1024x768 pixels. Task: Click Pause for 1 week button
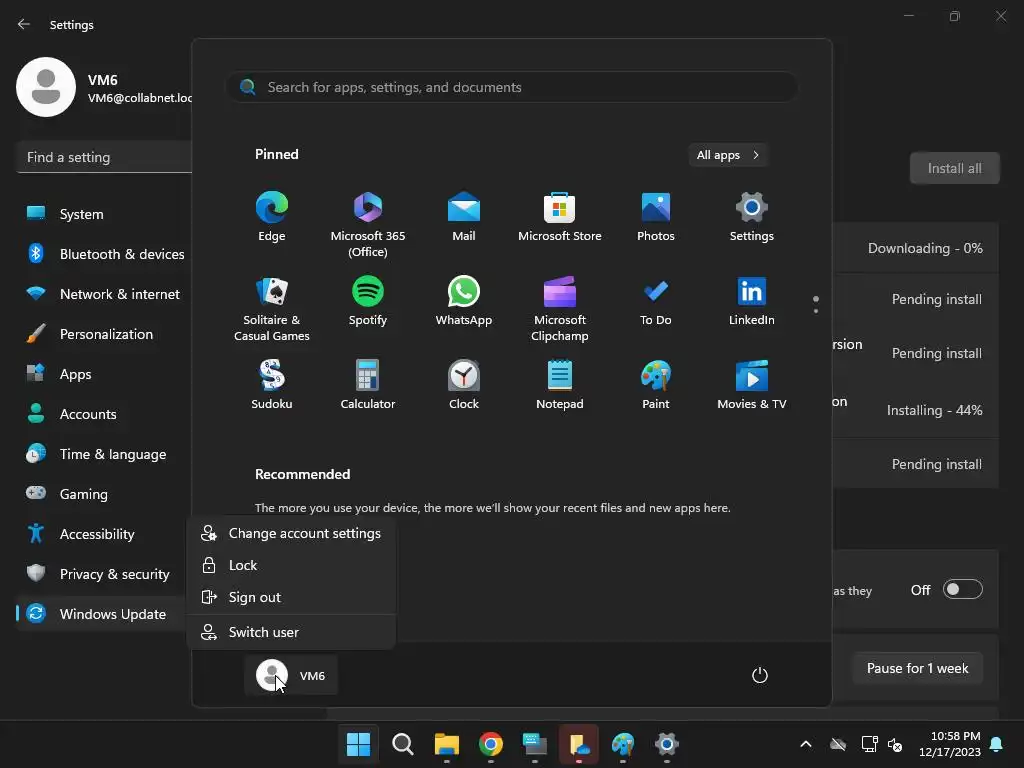click(918, 668)
